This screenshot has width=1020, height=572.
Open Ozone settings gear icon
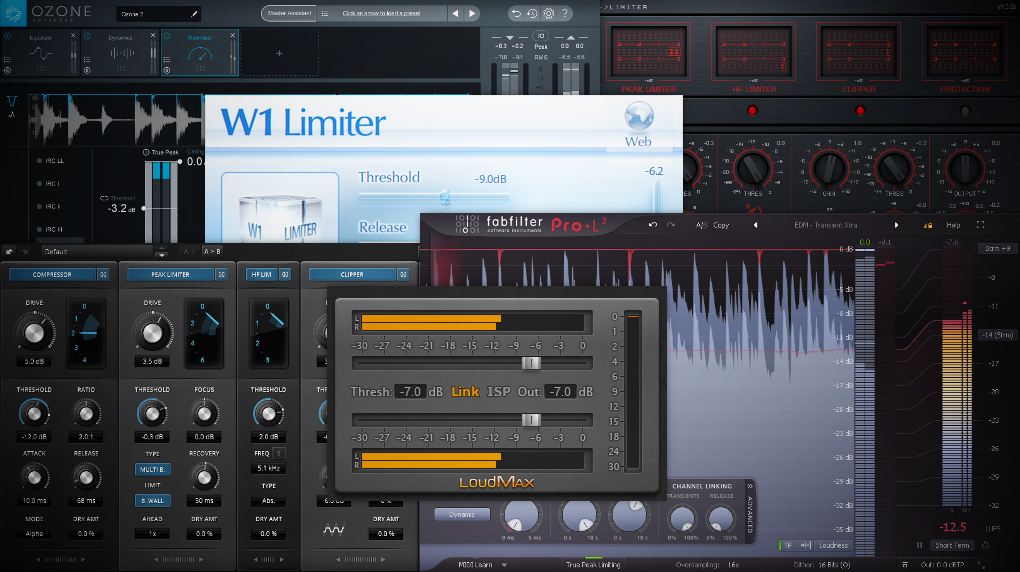click(548, 13)
